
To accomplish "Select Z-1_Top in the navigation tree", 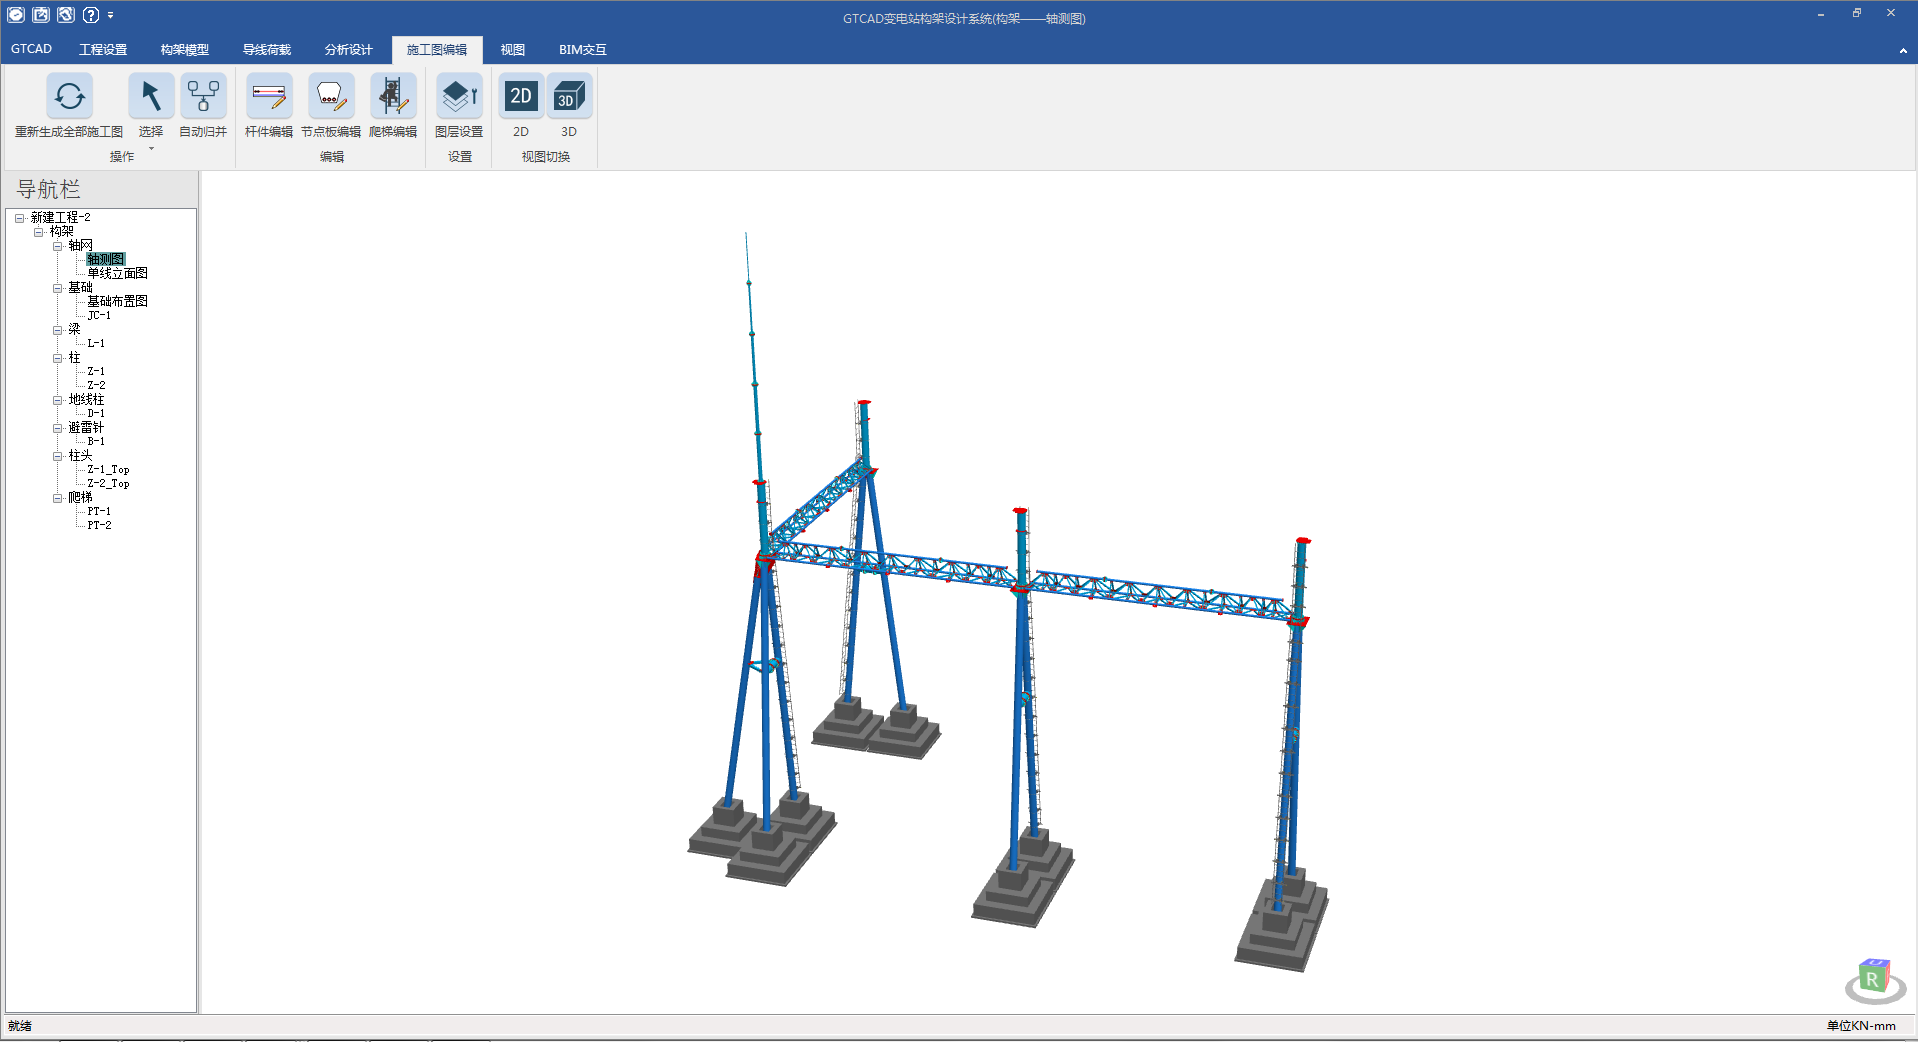I will [x=108, y=470].
